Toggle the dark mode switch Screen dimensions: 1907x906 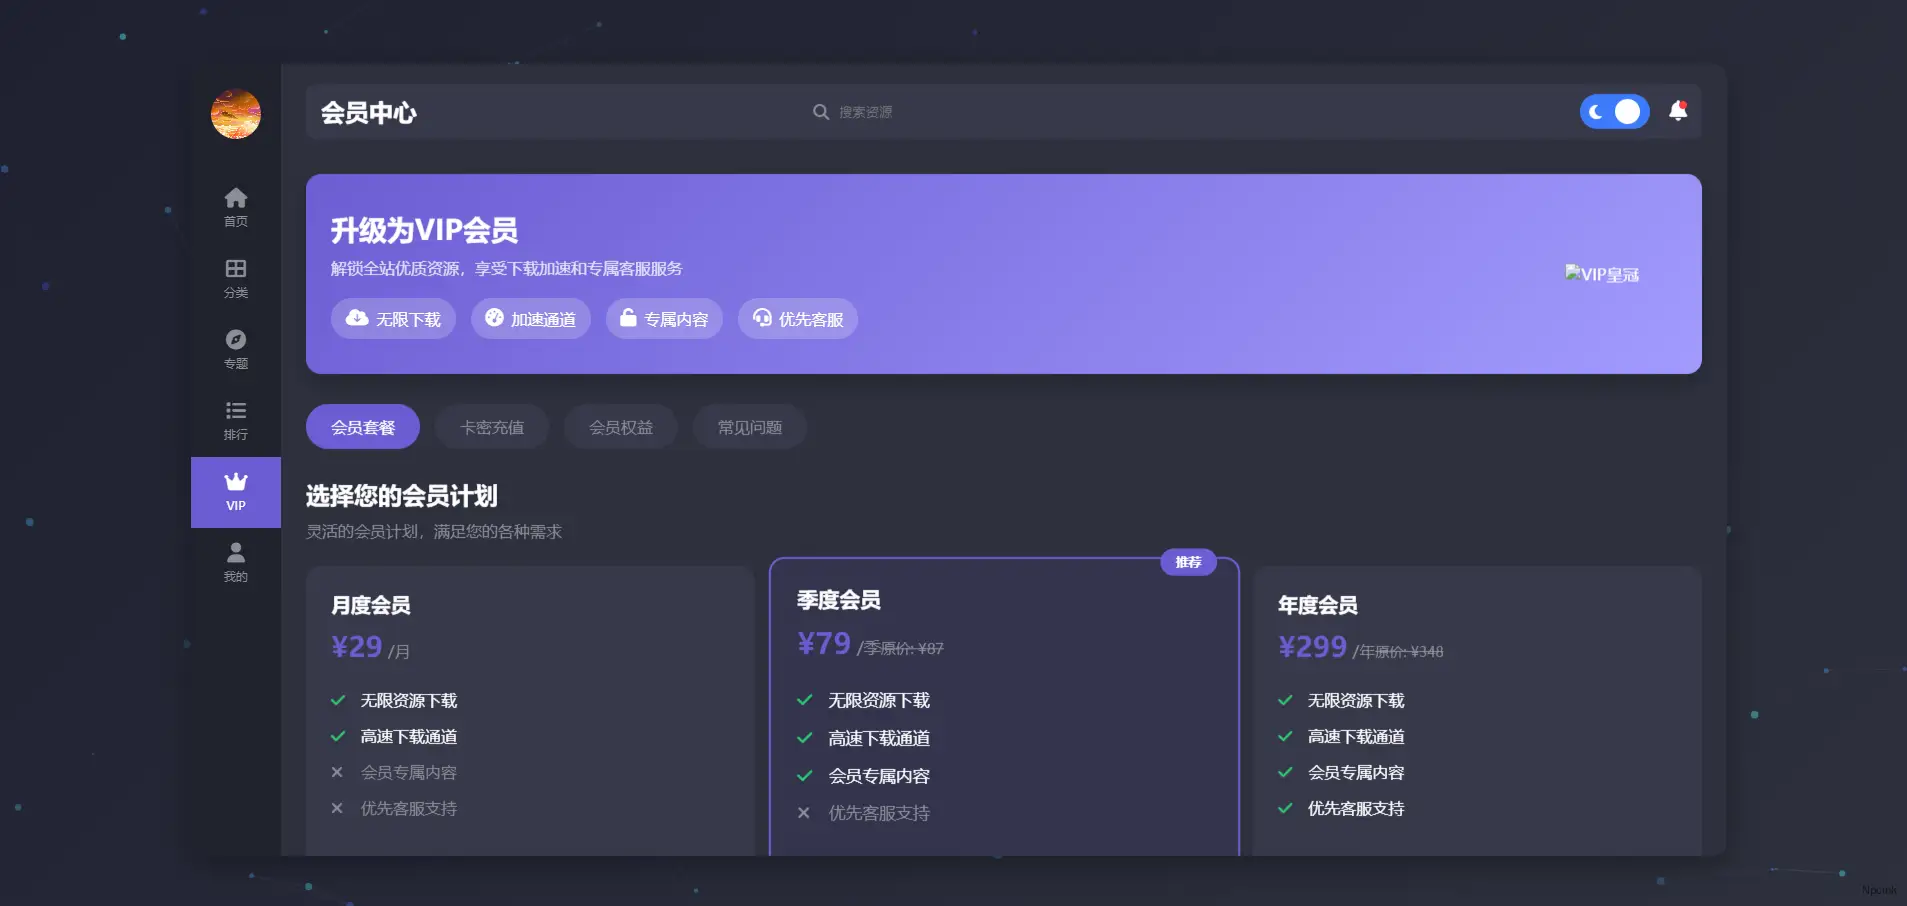(x=1613, y=111)
